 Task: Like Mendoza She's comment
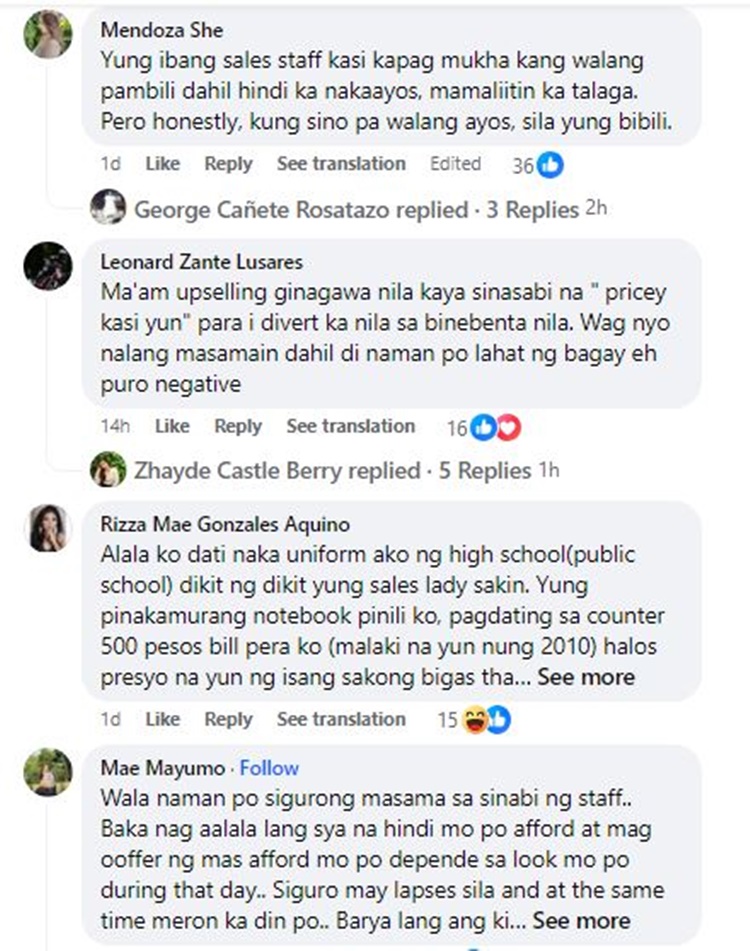click(x=162, y=164)
